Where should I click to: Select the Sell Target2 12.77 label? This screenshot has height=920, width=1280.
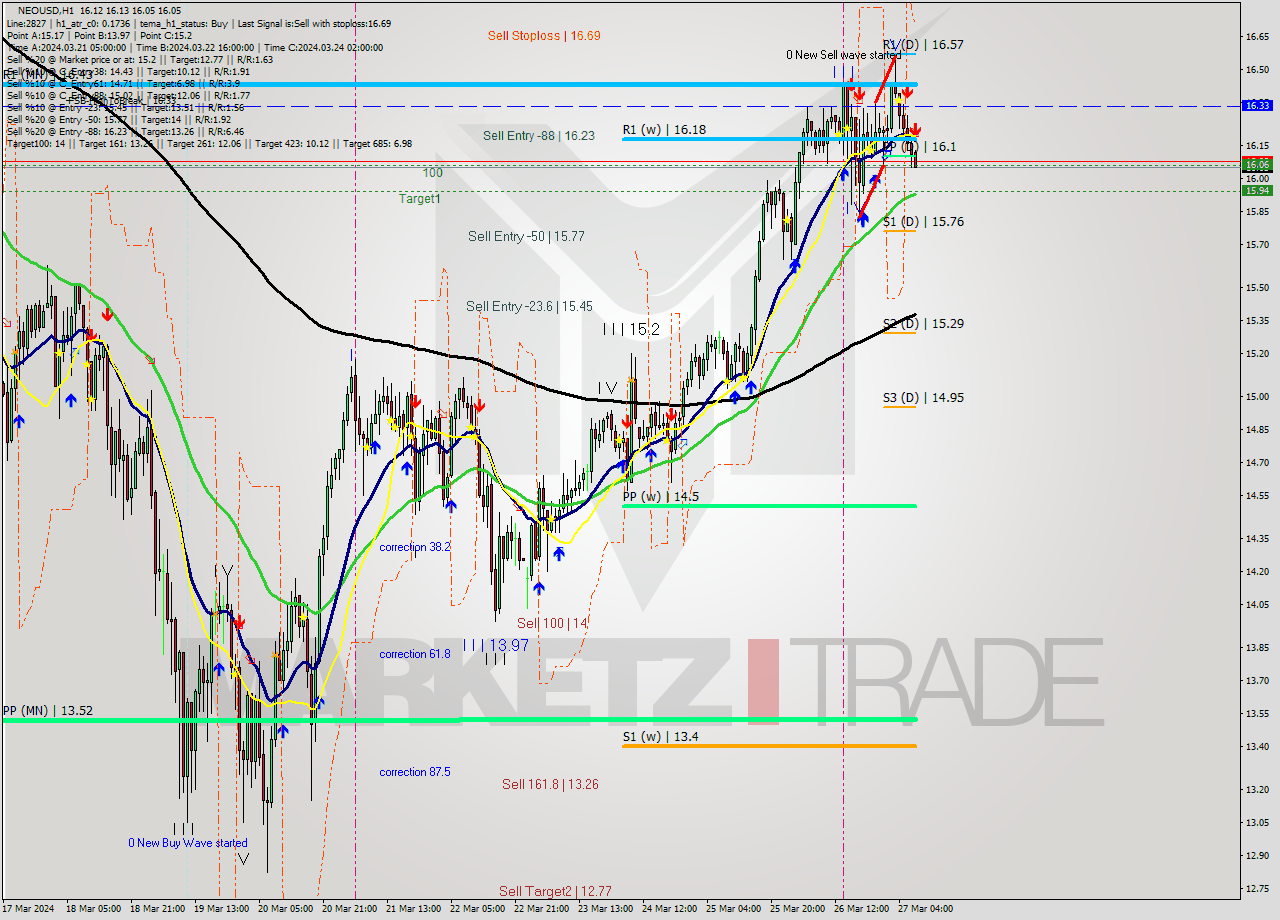[555, 891]
